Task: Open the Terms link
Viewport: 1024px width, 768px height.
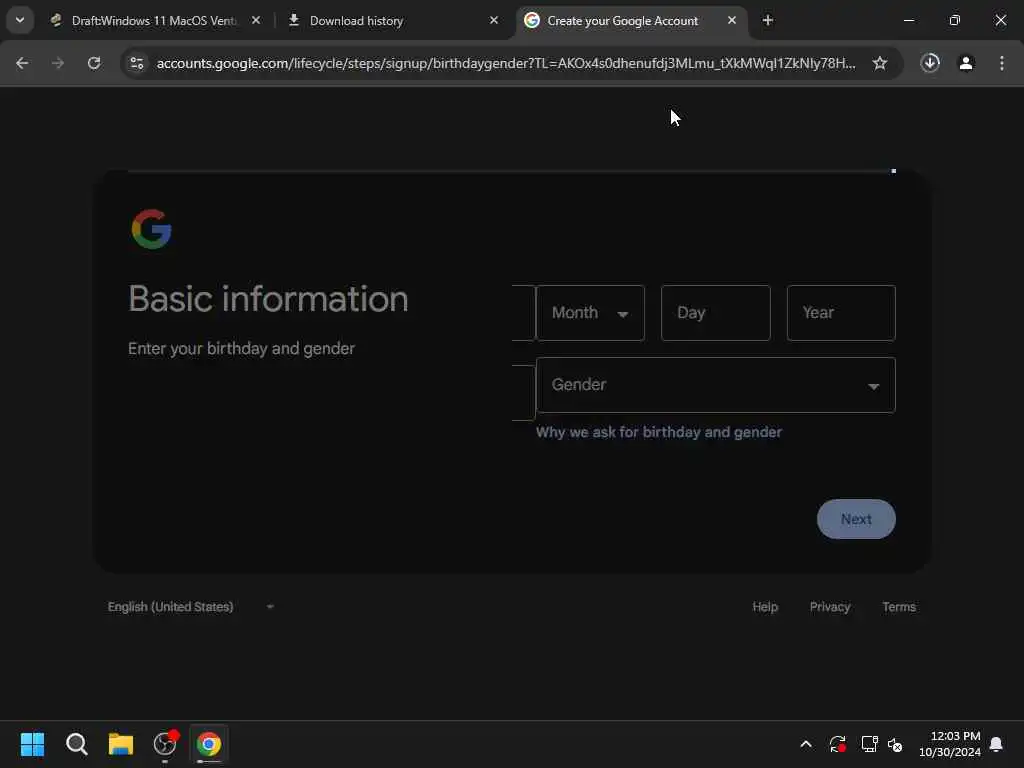Action: pyautogui.click(x=899, y=607)
